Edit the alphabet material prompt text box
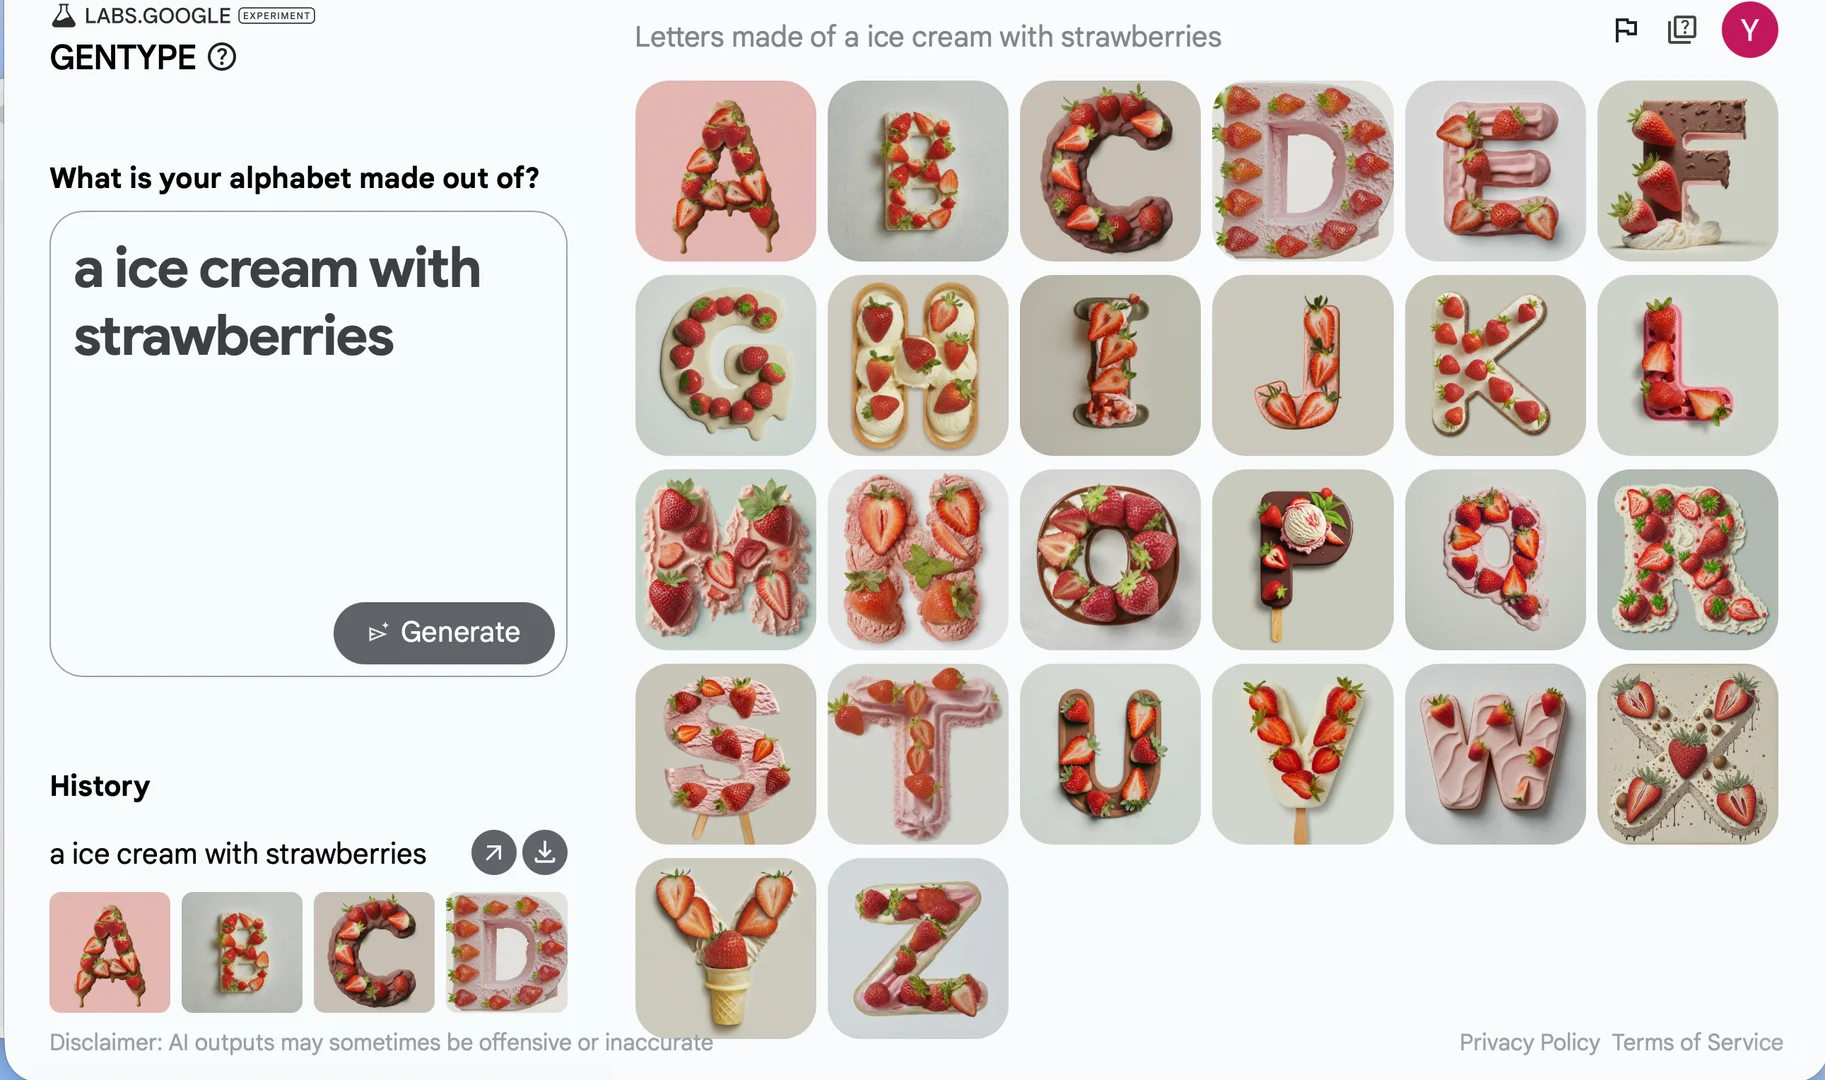 (x=308, y=443)
